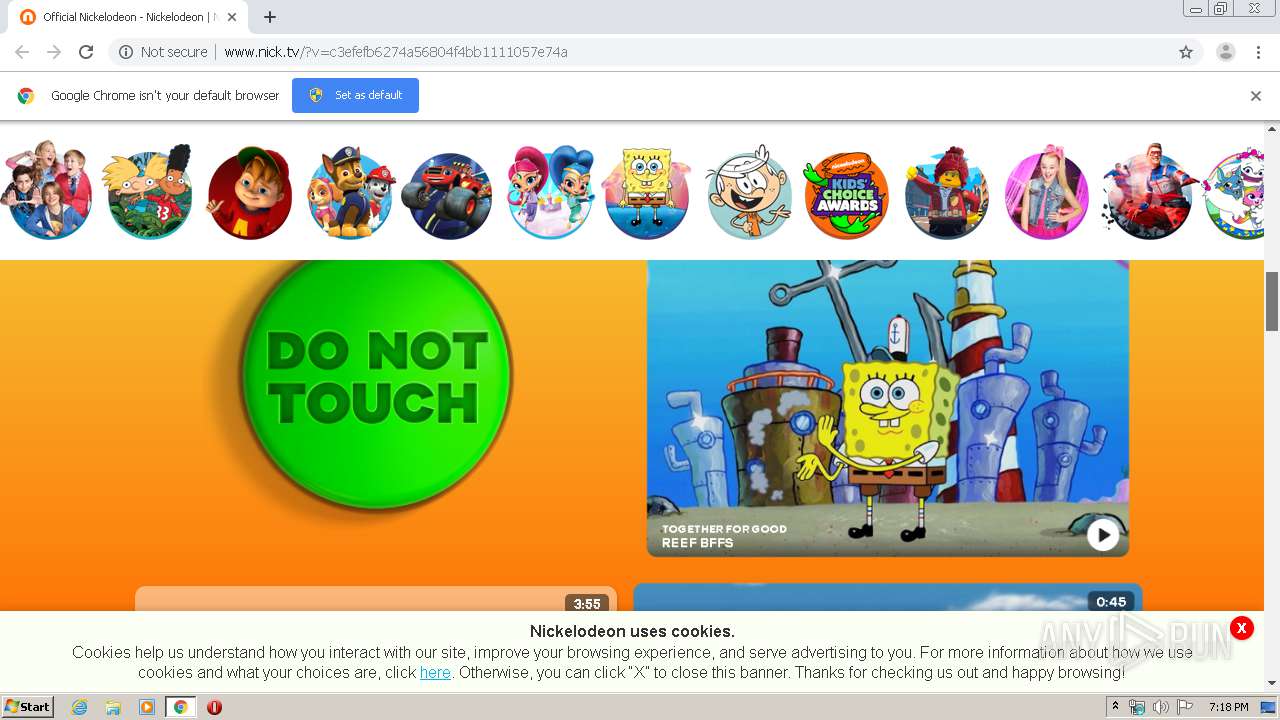The image size is (1280, 720).
Task: Open The Loud House icon
Action: 749,193
